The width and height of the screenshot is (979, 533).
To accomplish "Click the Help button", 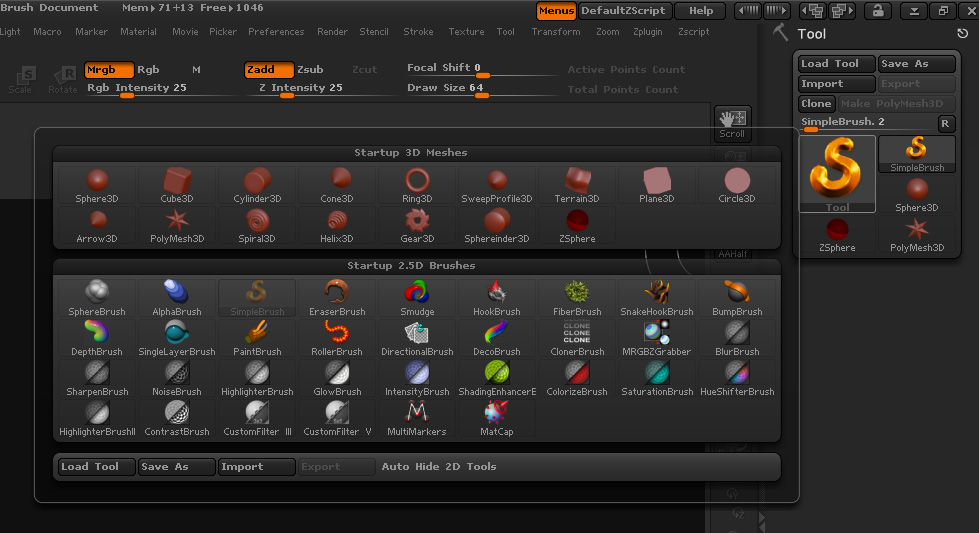I will pos(701,11).
